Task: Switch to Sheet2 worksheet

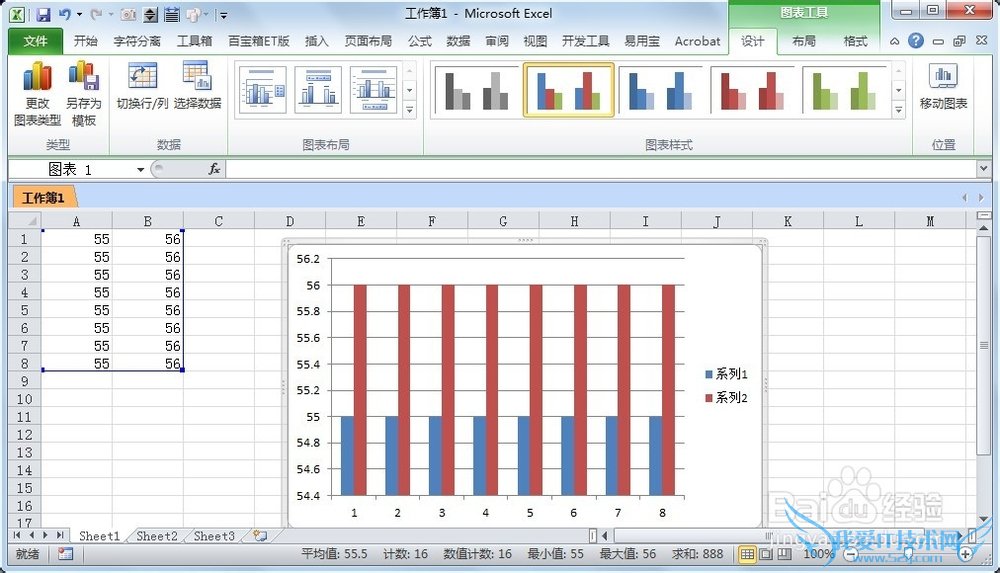Action: 156,536
